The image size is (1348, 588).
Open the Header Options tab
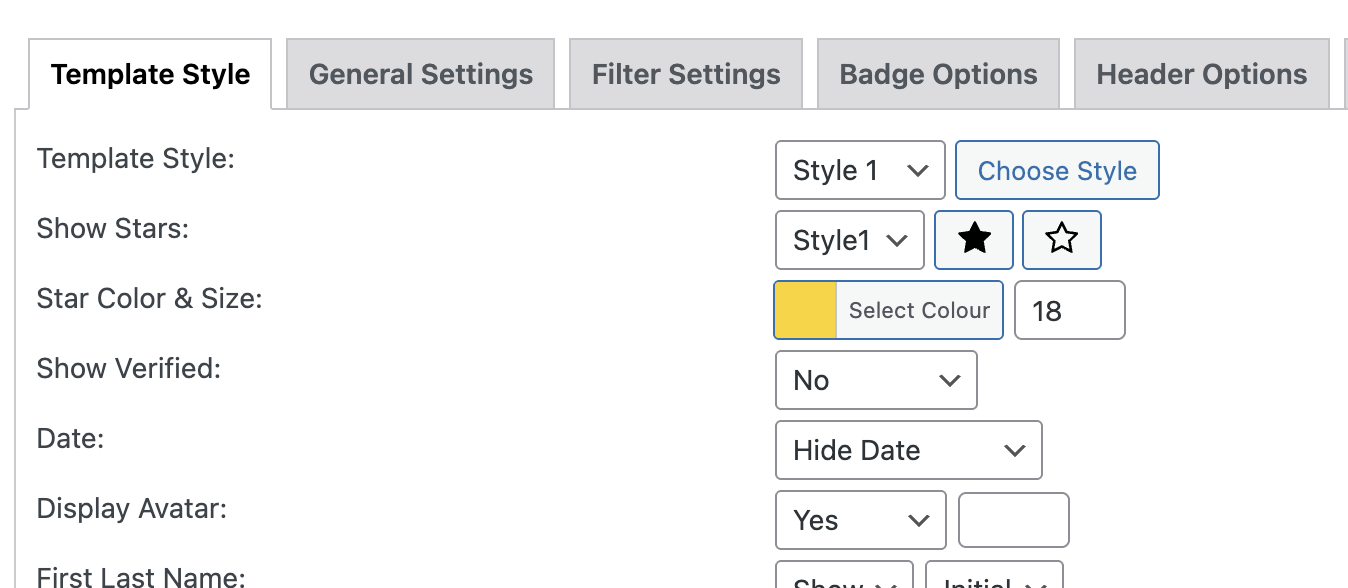[x=1202, y=74]
